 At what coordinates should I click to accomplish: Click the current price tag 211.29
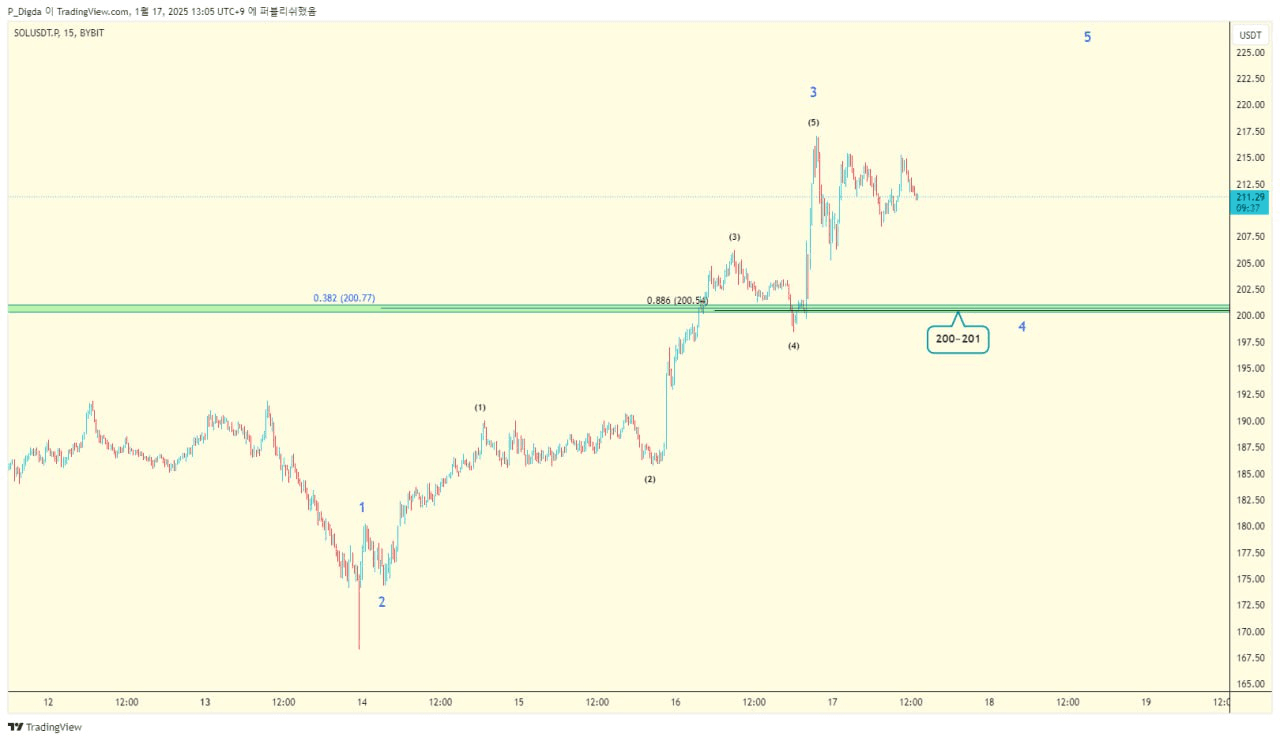[1251, 197]
